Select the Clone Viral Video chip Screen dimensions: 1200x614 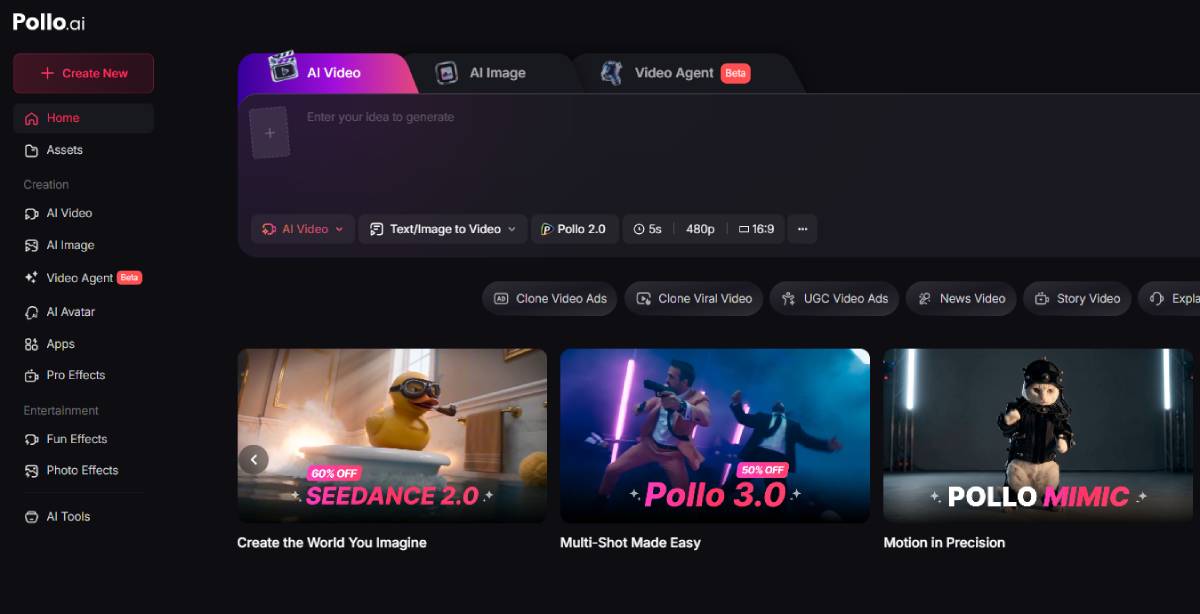point(694,298)
